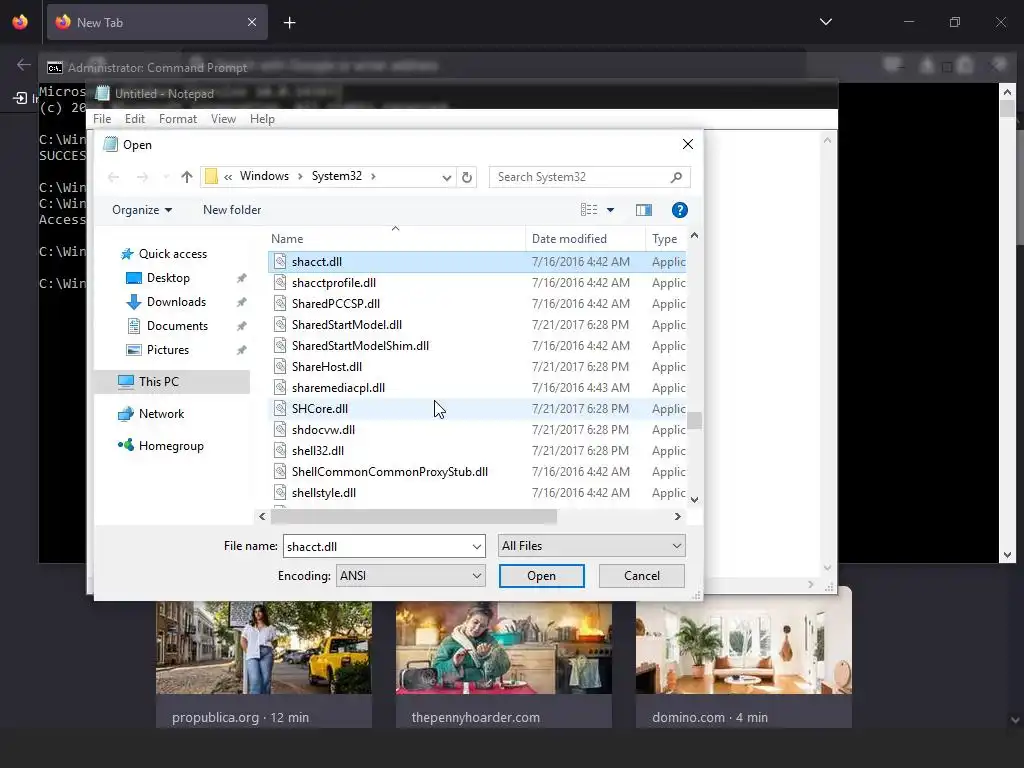Screen dimensions: 1024x768
Task: Expand the breadcrumb chevron after Windows
Action: (300, 176)
